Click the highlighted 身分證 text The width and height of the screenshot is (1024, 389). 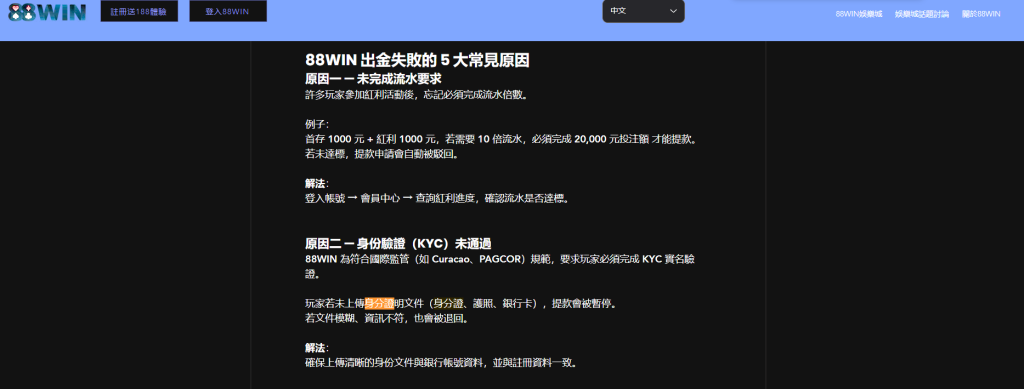pos(379,303)
